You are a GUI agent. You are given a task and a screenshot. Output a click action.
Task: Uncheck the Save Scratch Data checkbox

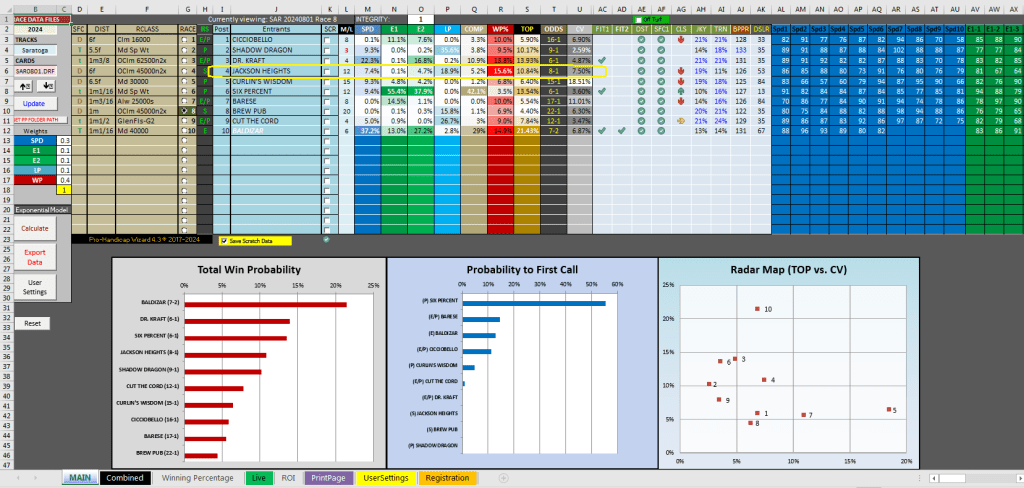point(223,241)
